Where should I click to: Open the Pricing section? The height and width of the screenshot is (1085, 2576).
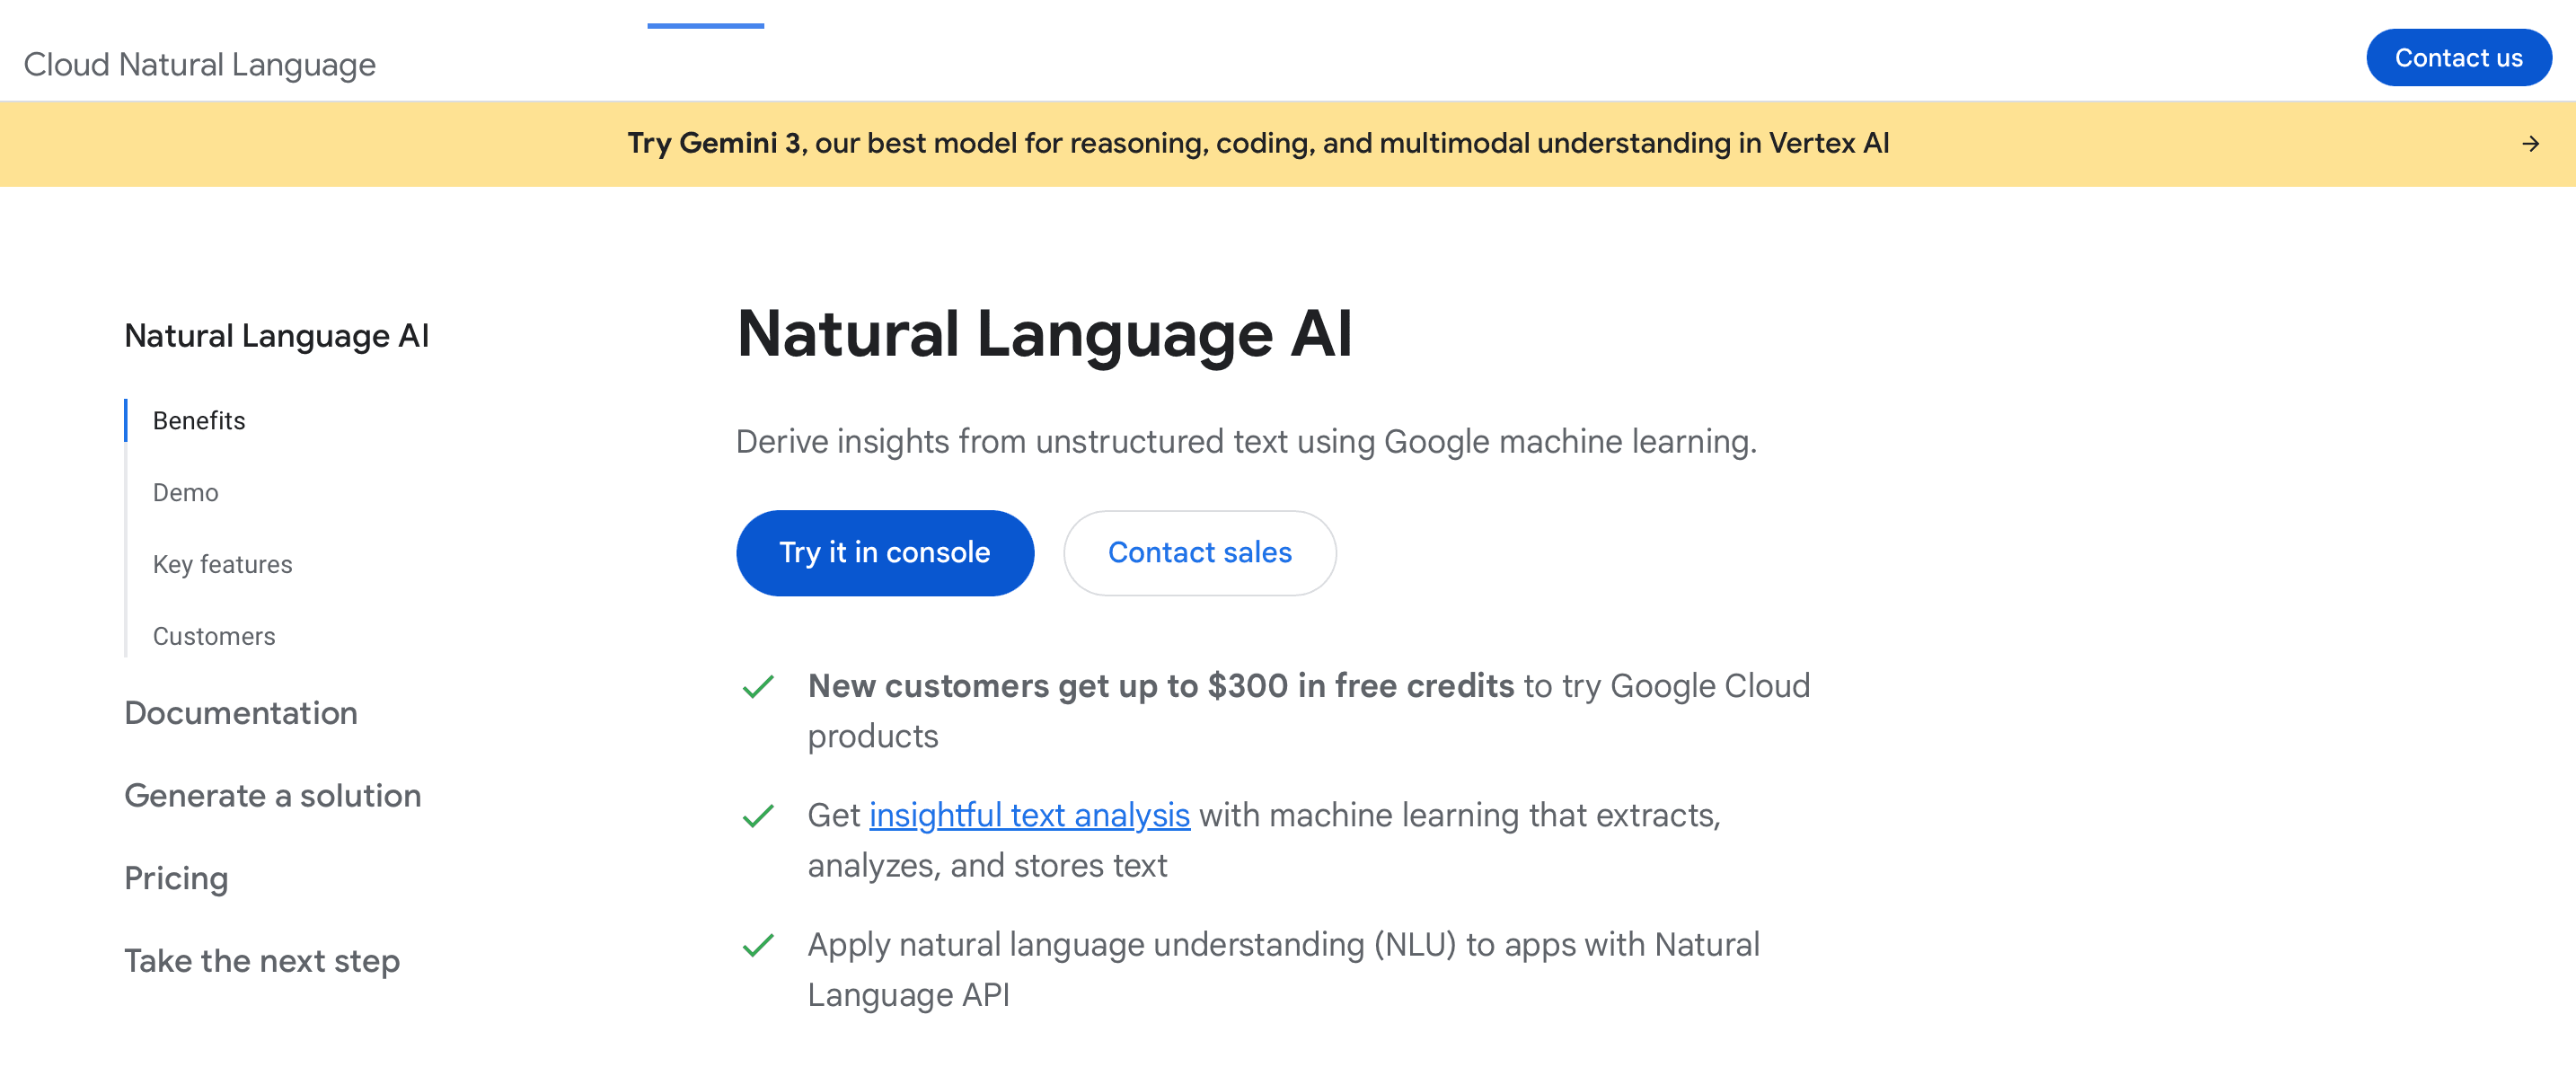click(176, 878)
